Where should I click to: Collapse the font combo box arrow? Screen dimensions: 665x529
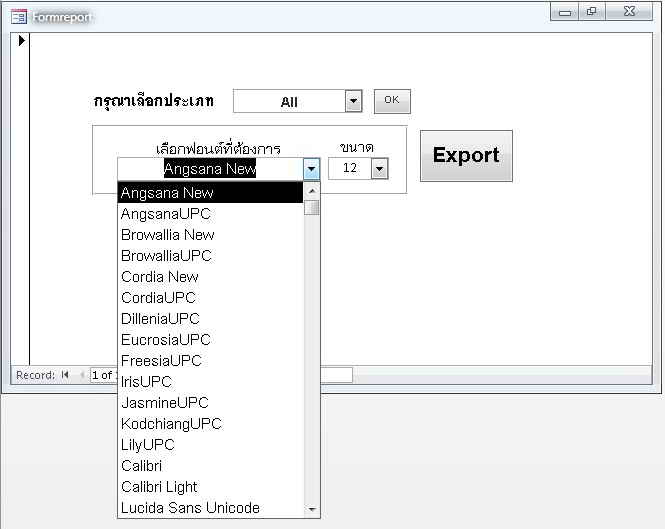(x=311, y=169)
